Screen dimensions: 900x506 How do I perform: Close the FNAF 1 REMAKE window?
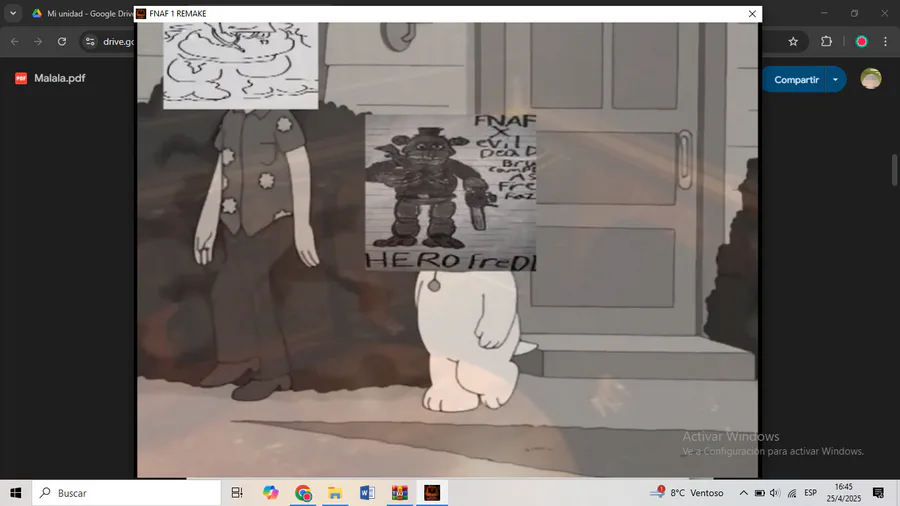[x=752, y=14]
